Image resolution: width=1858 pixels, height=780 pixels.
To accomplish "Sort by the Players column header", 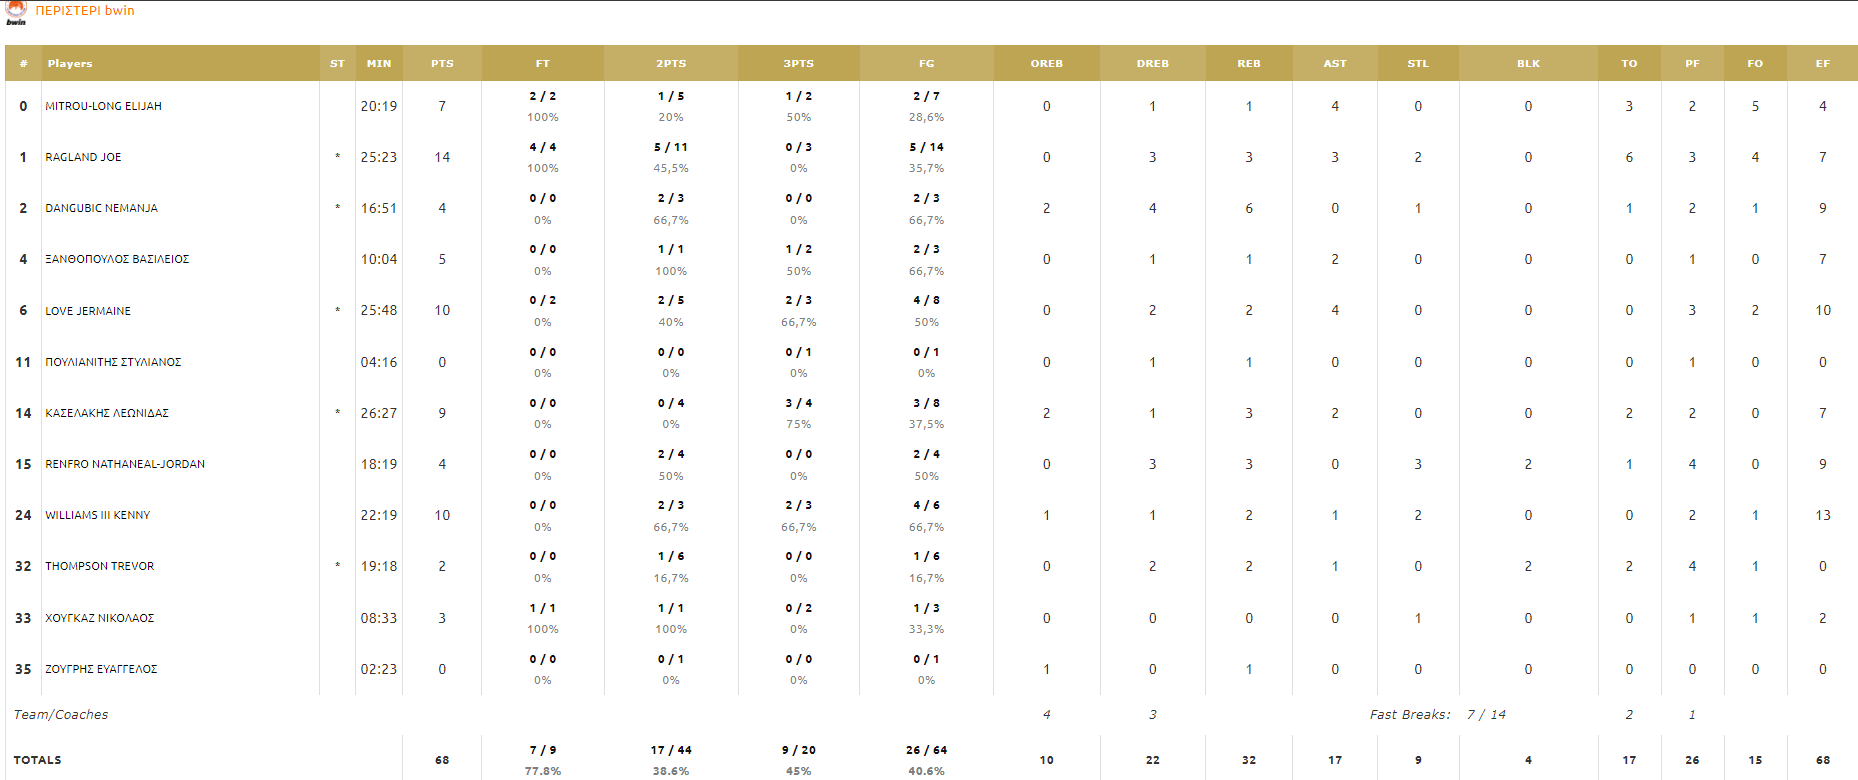I will coord(70,63).
